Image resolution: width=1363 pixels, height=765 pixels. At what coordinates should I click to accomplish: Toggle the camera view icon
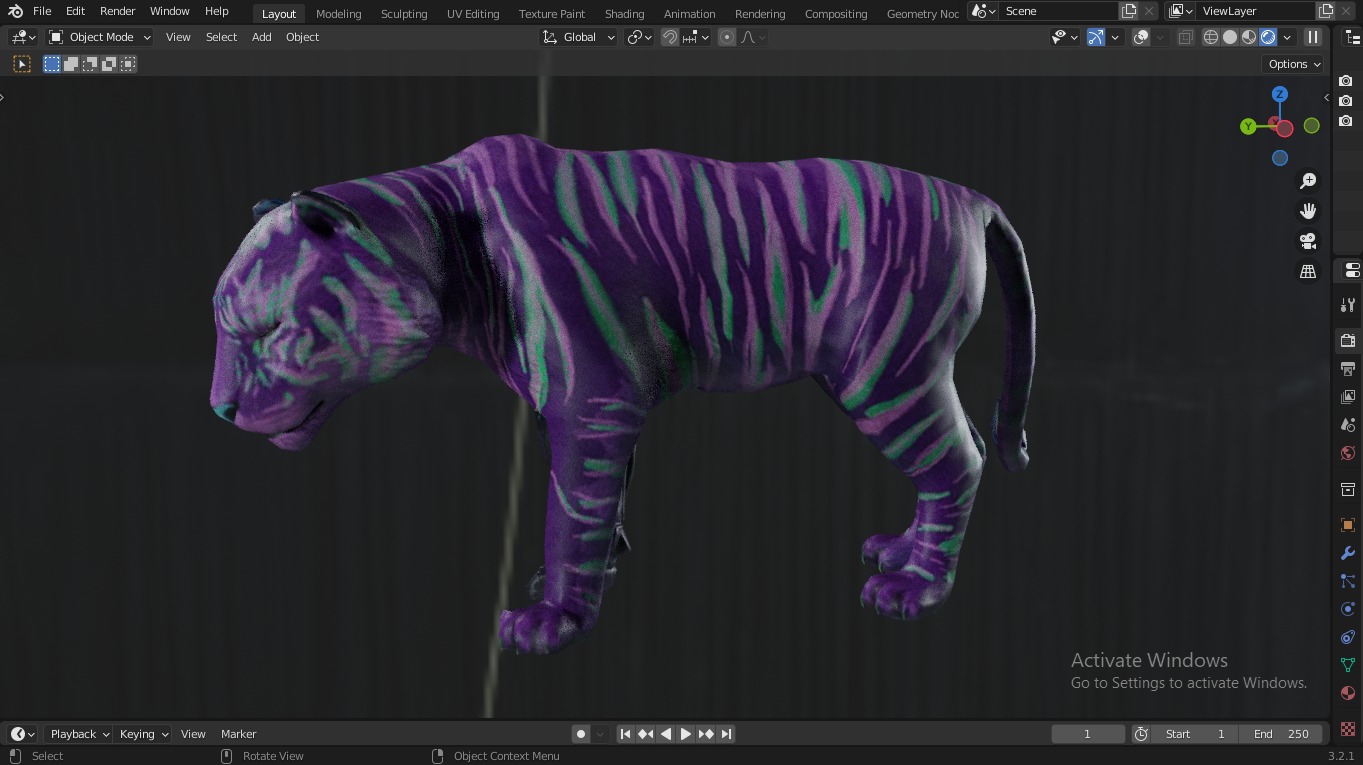pos(1308,241)
